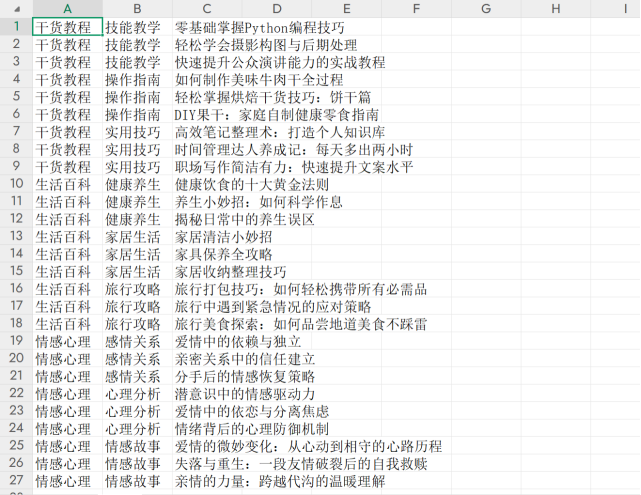
Task: Click cell 情绪背后的心理防御机制
Action: [252, 429]
